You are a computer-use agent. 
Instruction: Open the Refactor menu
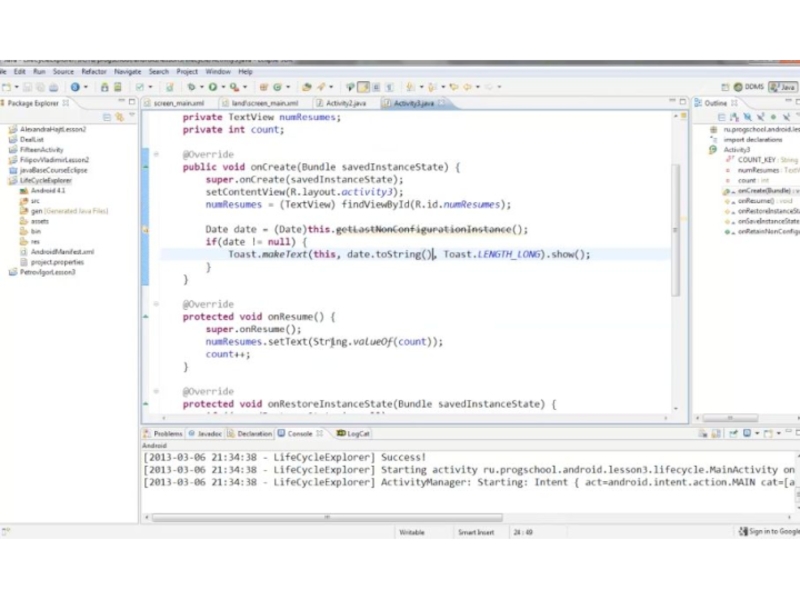coord(94,72)
